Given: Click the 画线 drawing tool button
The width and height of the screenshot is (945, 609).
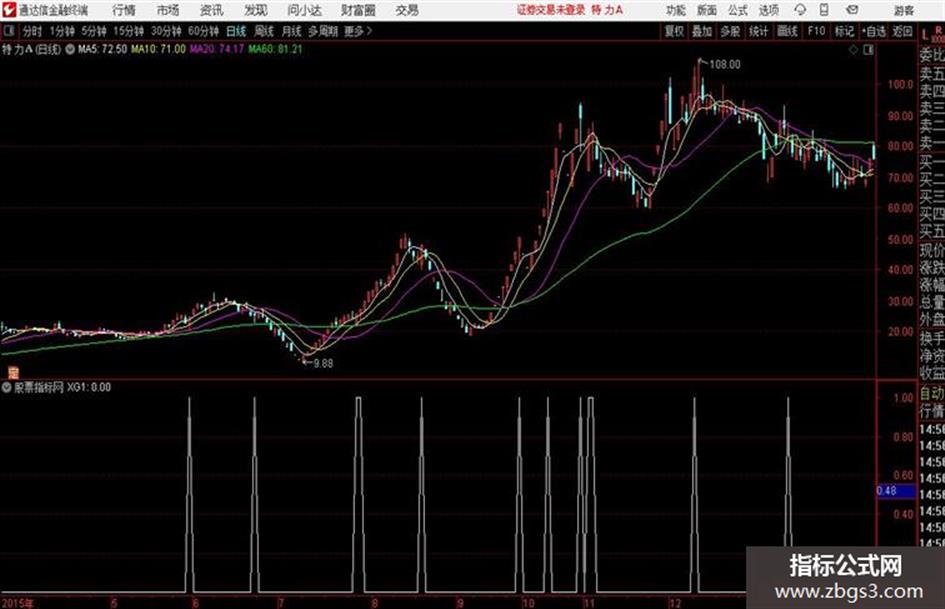Looking at the screenshot, I should coord(787,31).
